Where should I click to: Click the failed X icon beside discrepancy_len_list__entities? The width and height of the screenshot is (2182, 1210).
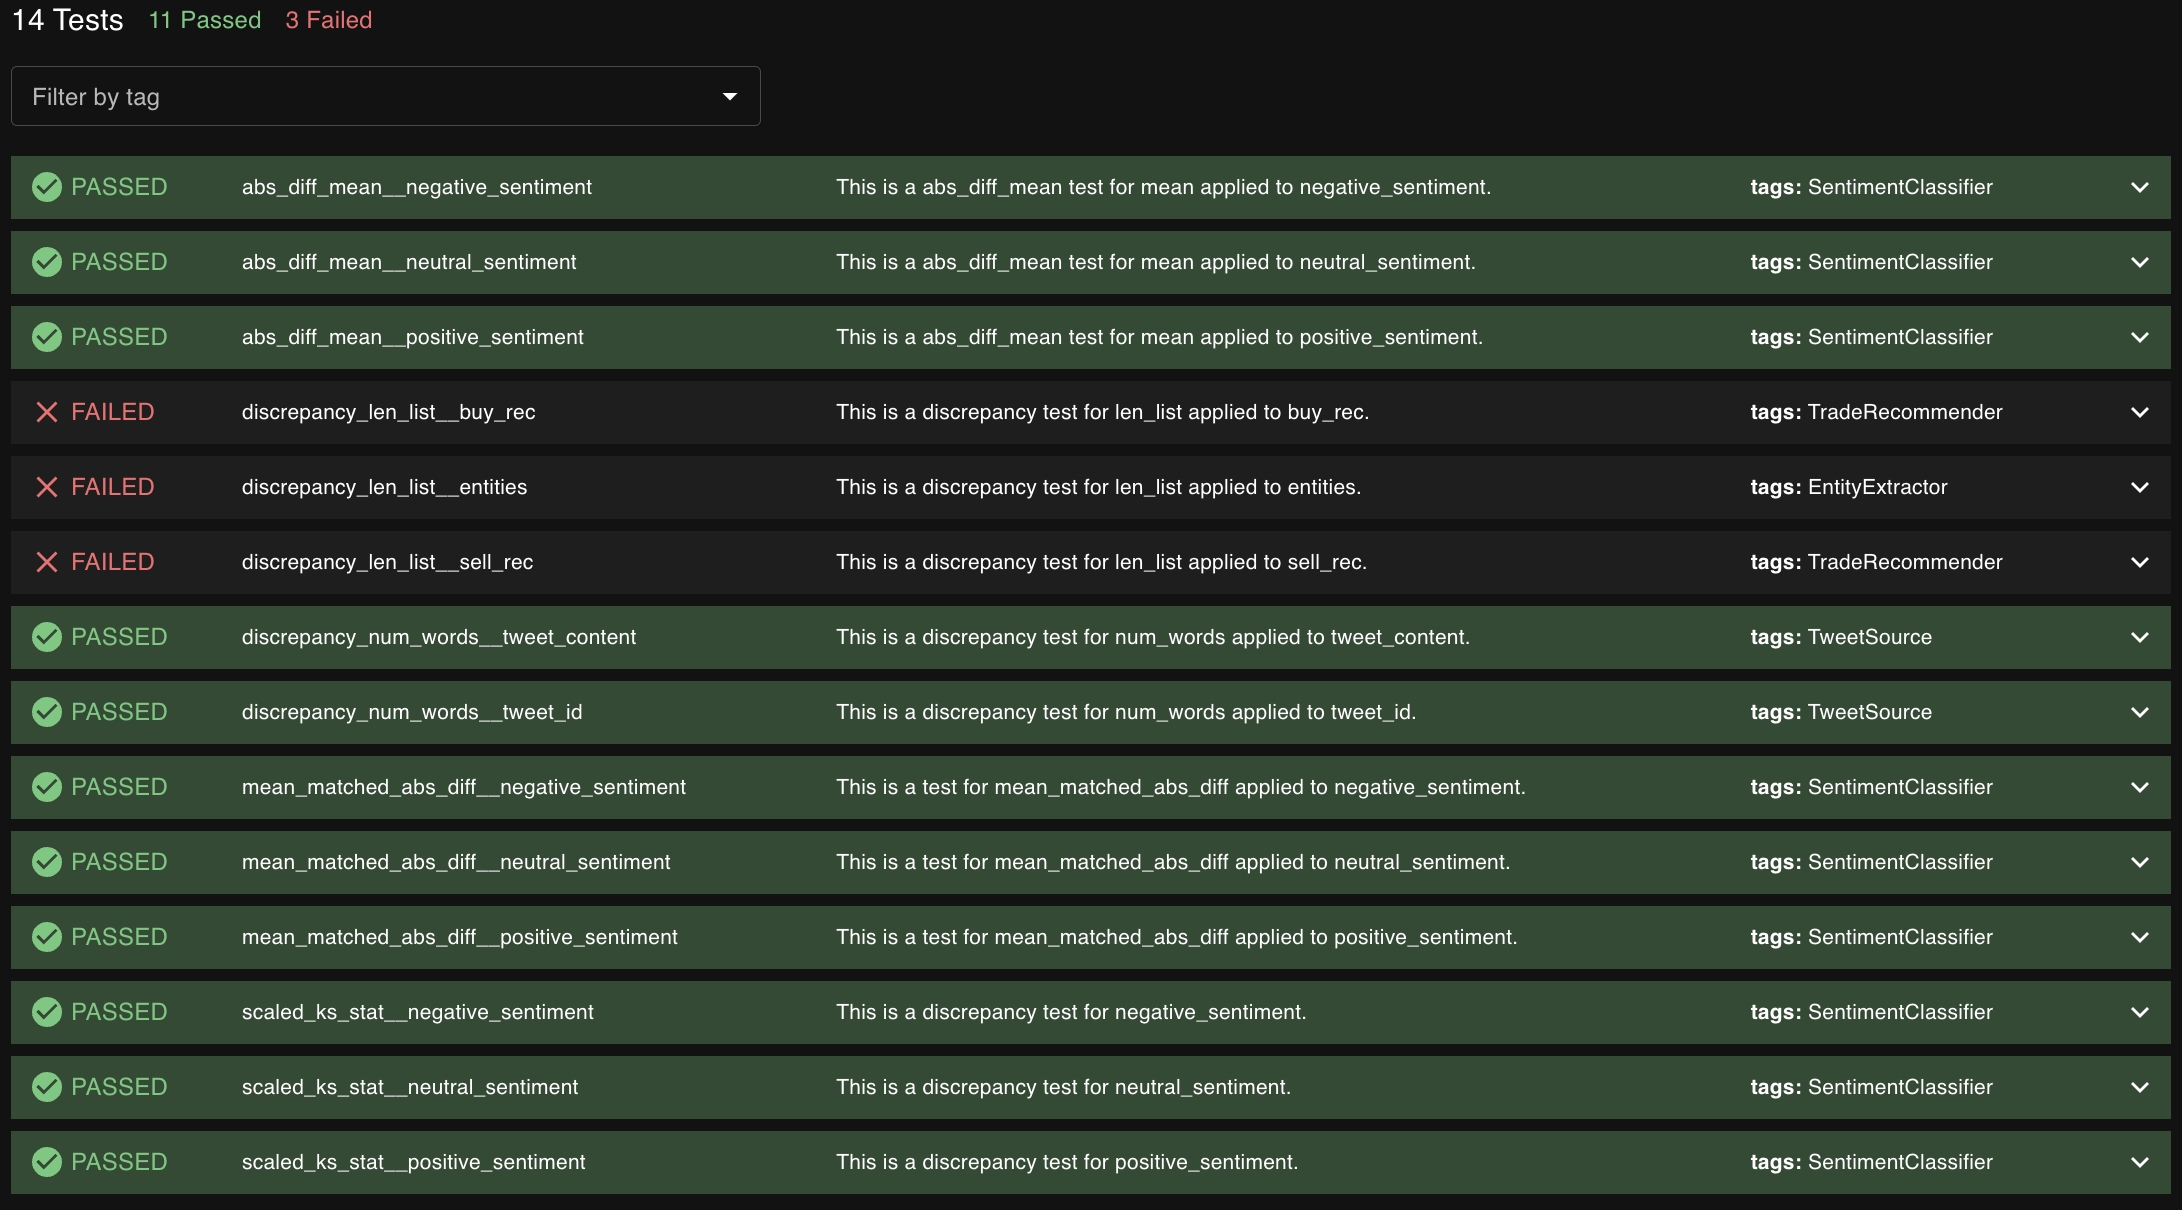(47, 487)
